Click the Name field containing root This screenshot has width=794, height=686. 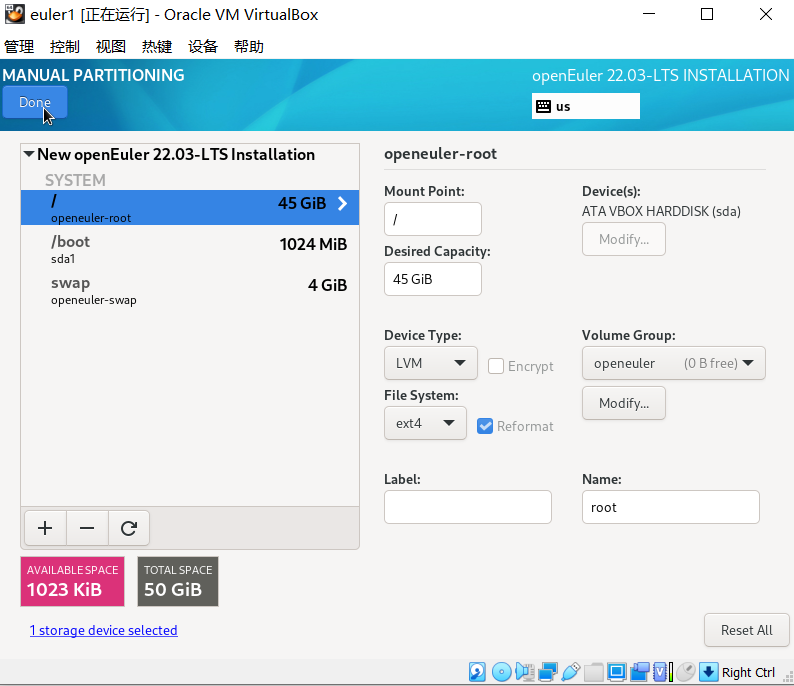670,507
